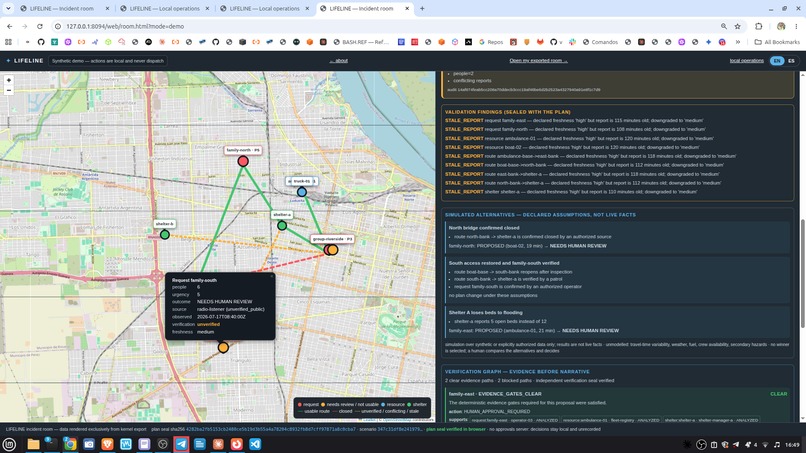806x453 pixels.
Task: Show more bookmarks chevron
Action: click(x=738, y=42)
